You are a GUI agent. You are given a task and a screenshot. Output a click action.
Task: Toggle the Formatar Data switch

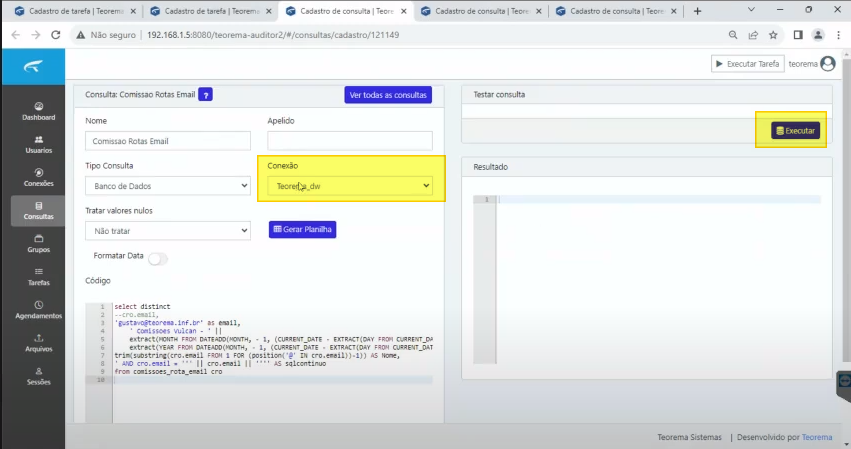click(x=158, y=259)
